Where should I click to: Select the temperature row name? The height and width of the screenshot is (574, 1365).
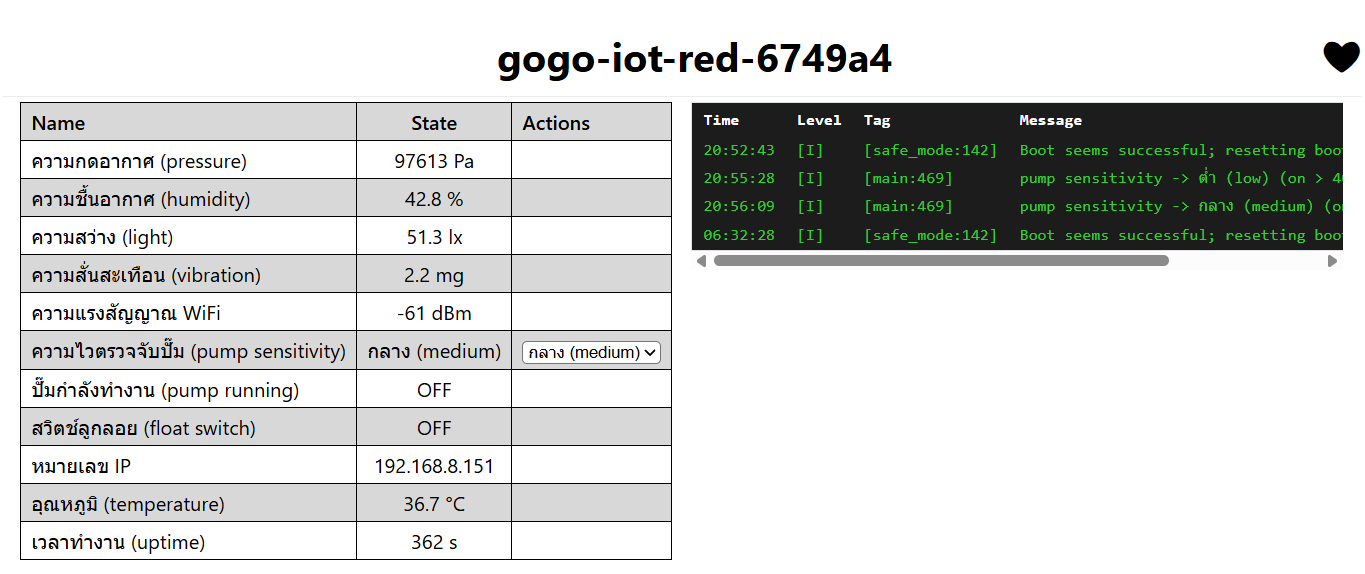click(x=128, y=504)
